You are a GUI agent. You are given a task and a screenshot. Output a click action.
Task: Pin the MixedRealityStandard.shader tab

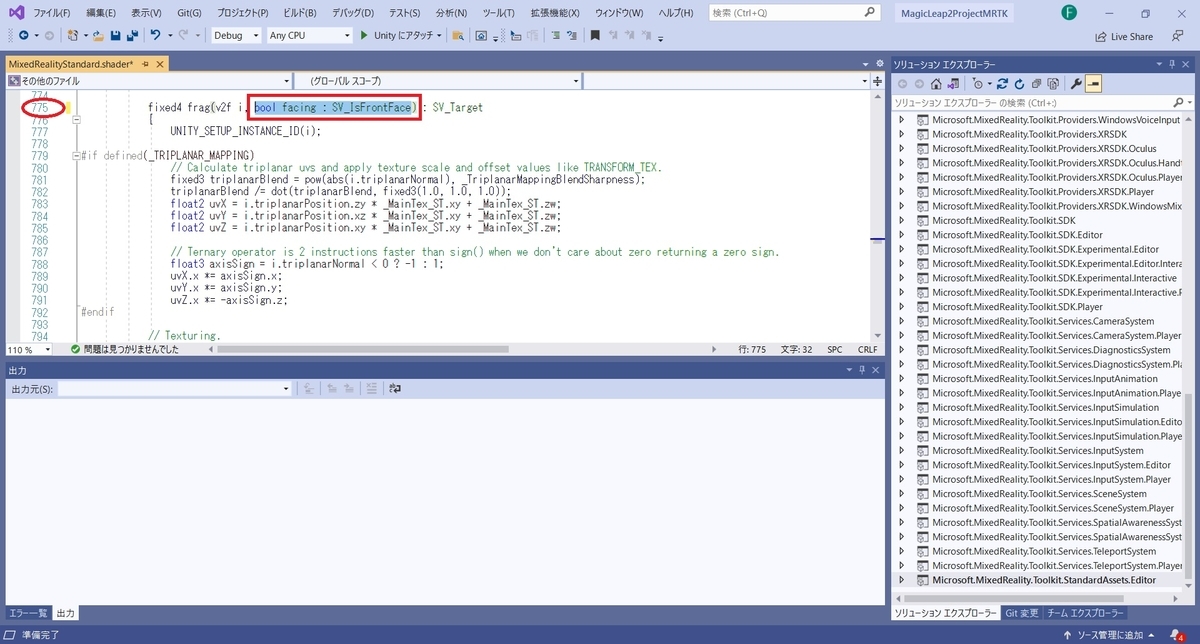point(144,64)
